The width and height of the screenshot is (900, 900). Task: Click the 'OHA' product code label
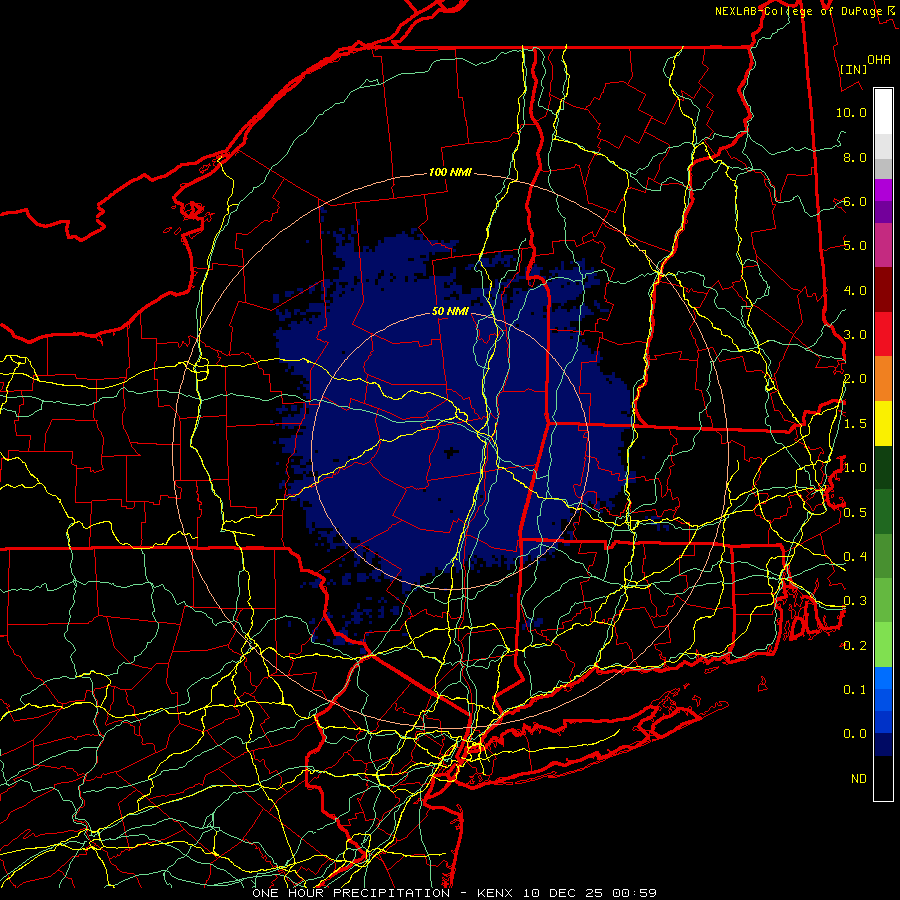[x=879, y=59]
